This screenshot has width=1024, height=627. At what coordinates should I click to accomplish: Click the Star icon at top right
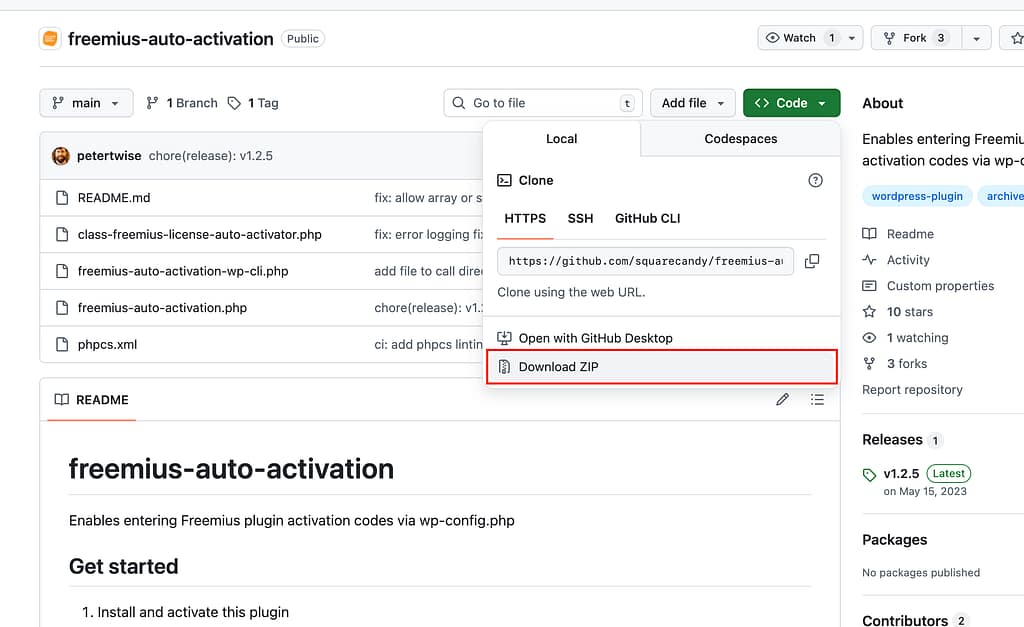click(1017, 38)
